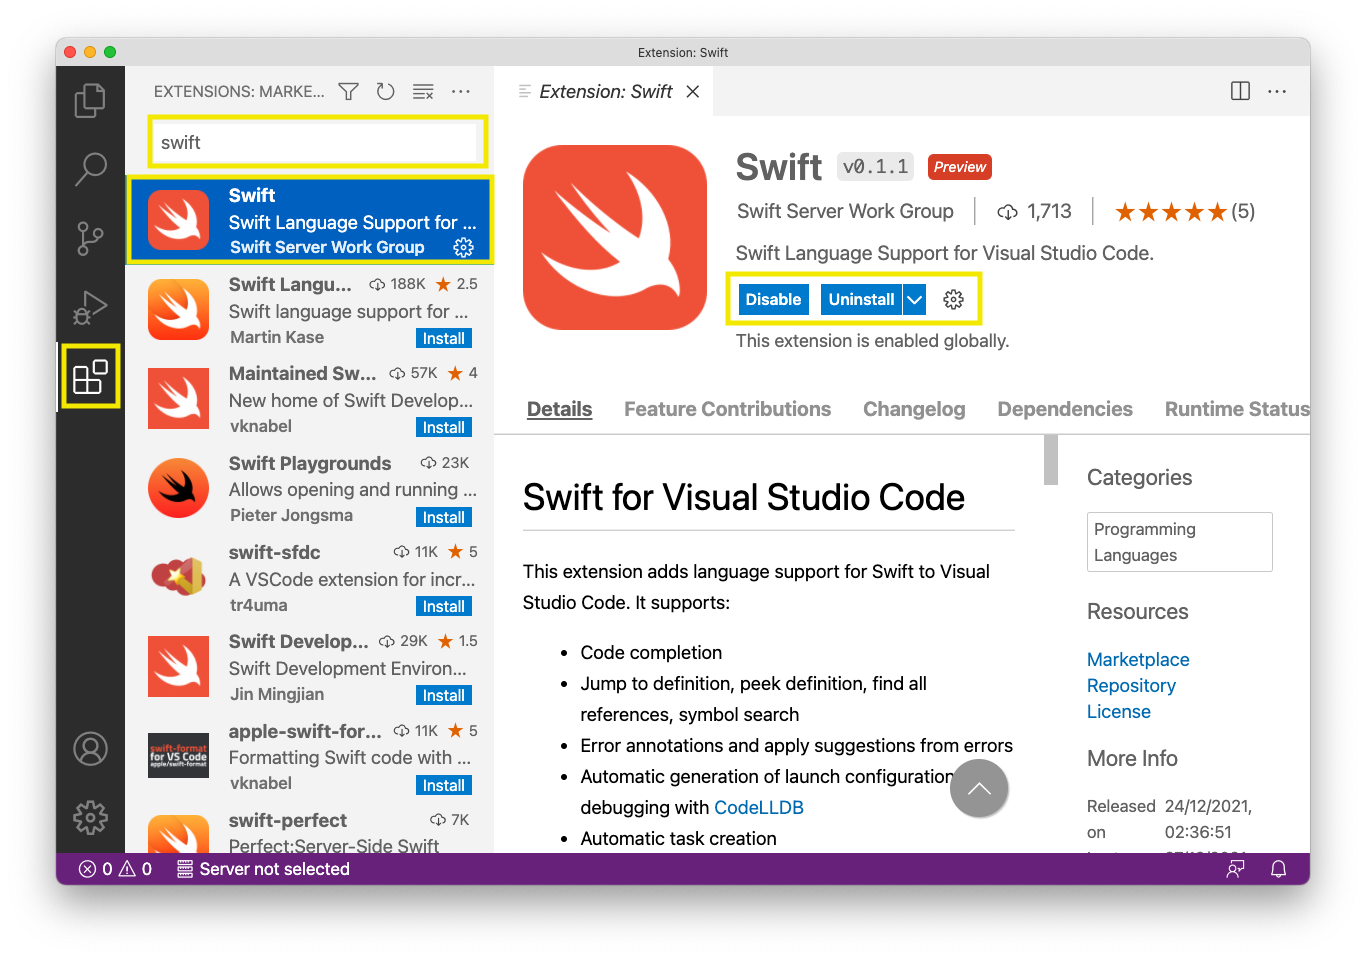Split the editor to the right
This screenshot has width=1366, height=959.
pos(1240,91)
